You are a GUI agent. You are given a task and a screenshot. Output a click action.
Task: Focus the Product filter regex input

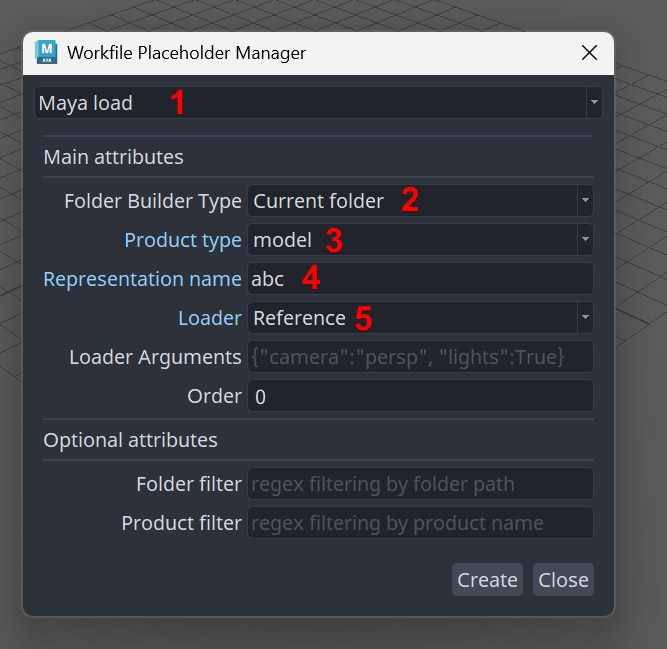tap(420, 523)
